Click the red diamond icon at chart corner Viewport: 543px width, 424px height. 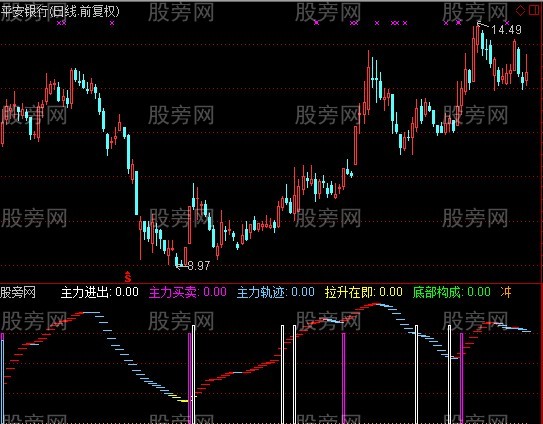click(x=520, y=11)
